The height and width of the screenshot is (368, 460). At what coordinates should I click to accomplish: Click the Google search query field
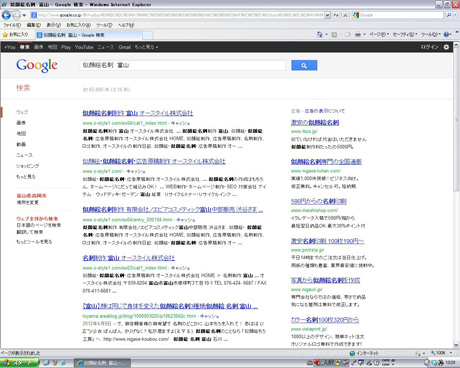pos(183,65)
